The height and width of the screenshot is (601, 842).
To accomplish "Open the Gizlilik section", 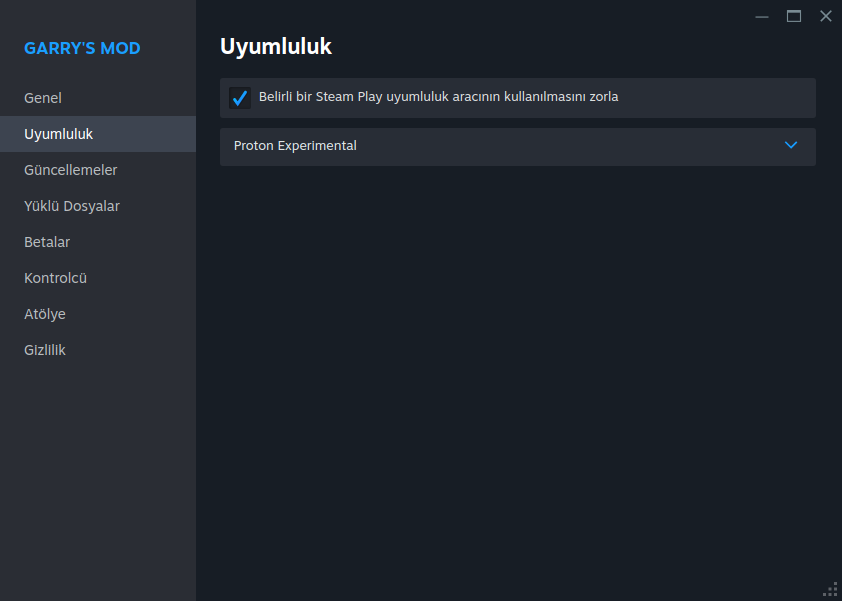I will click(x=45, y=350).
